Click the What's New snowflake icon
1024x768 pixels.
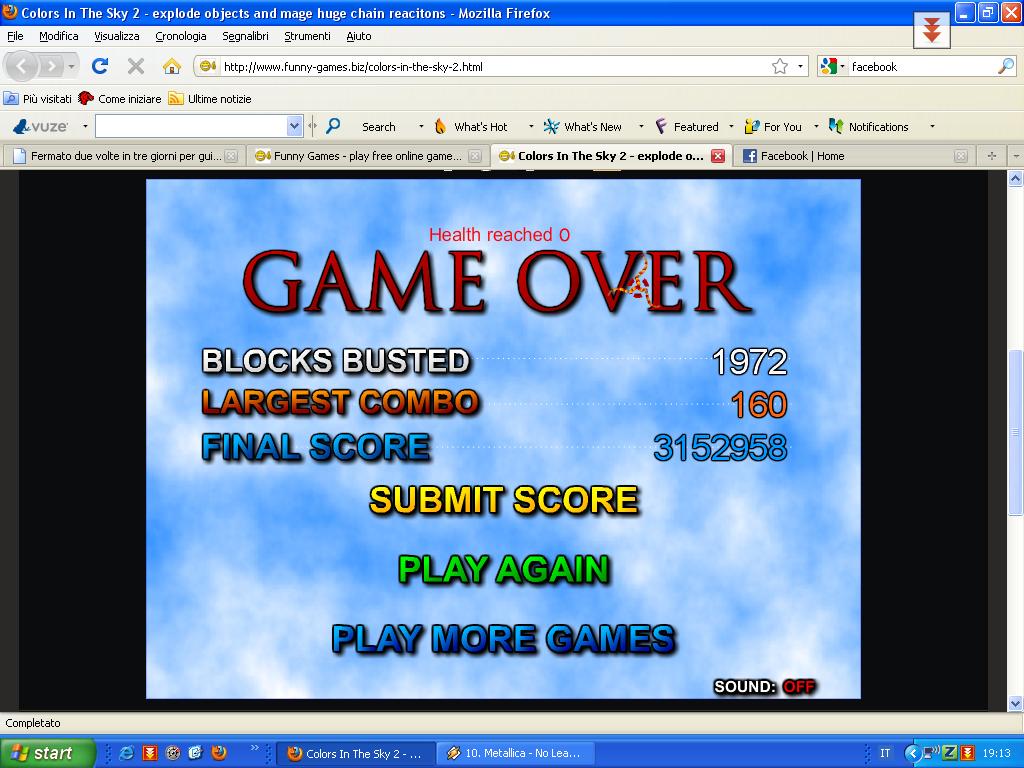tap(551, 127)
